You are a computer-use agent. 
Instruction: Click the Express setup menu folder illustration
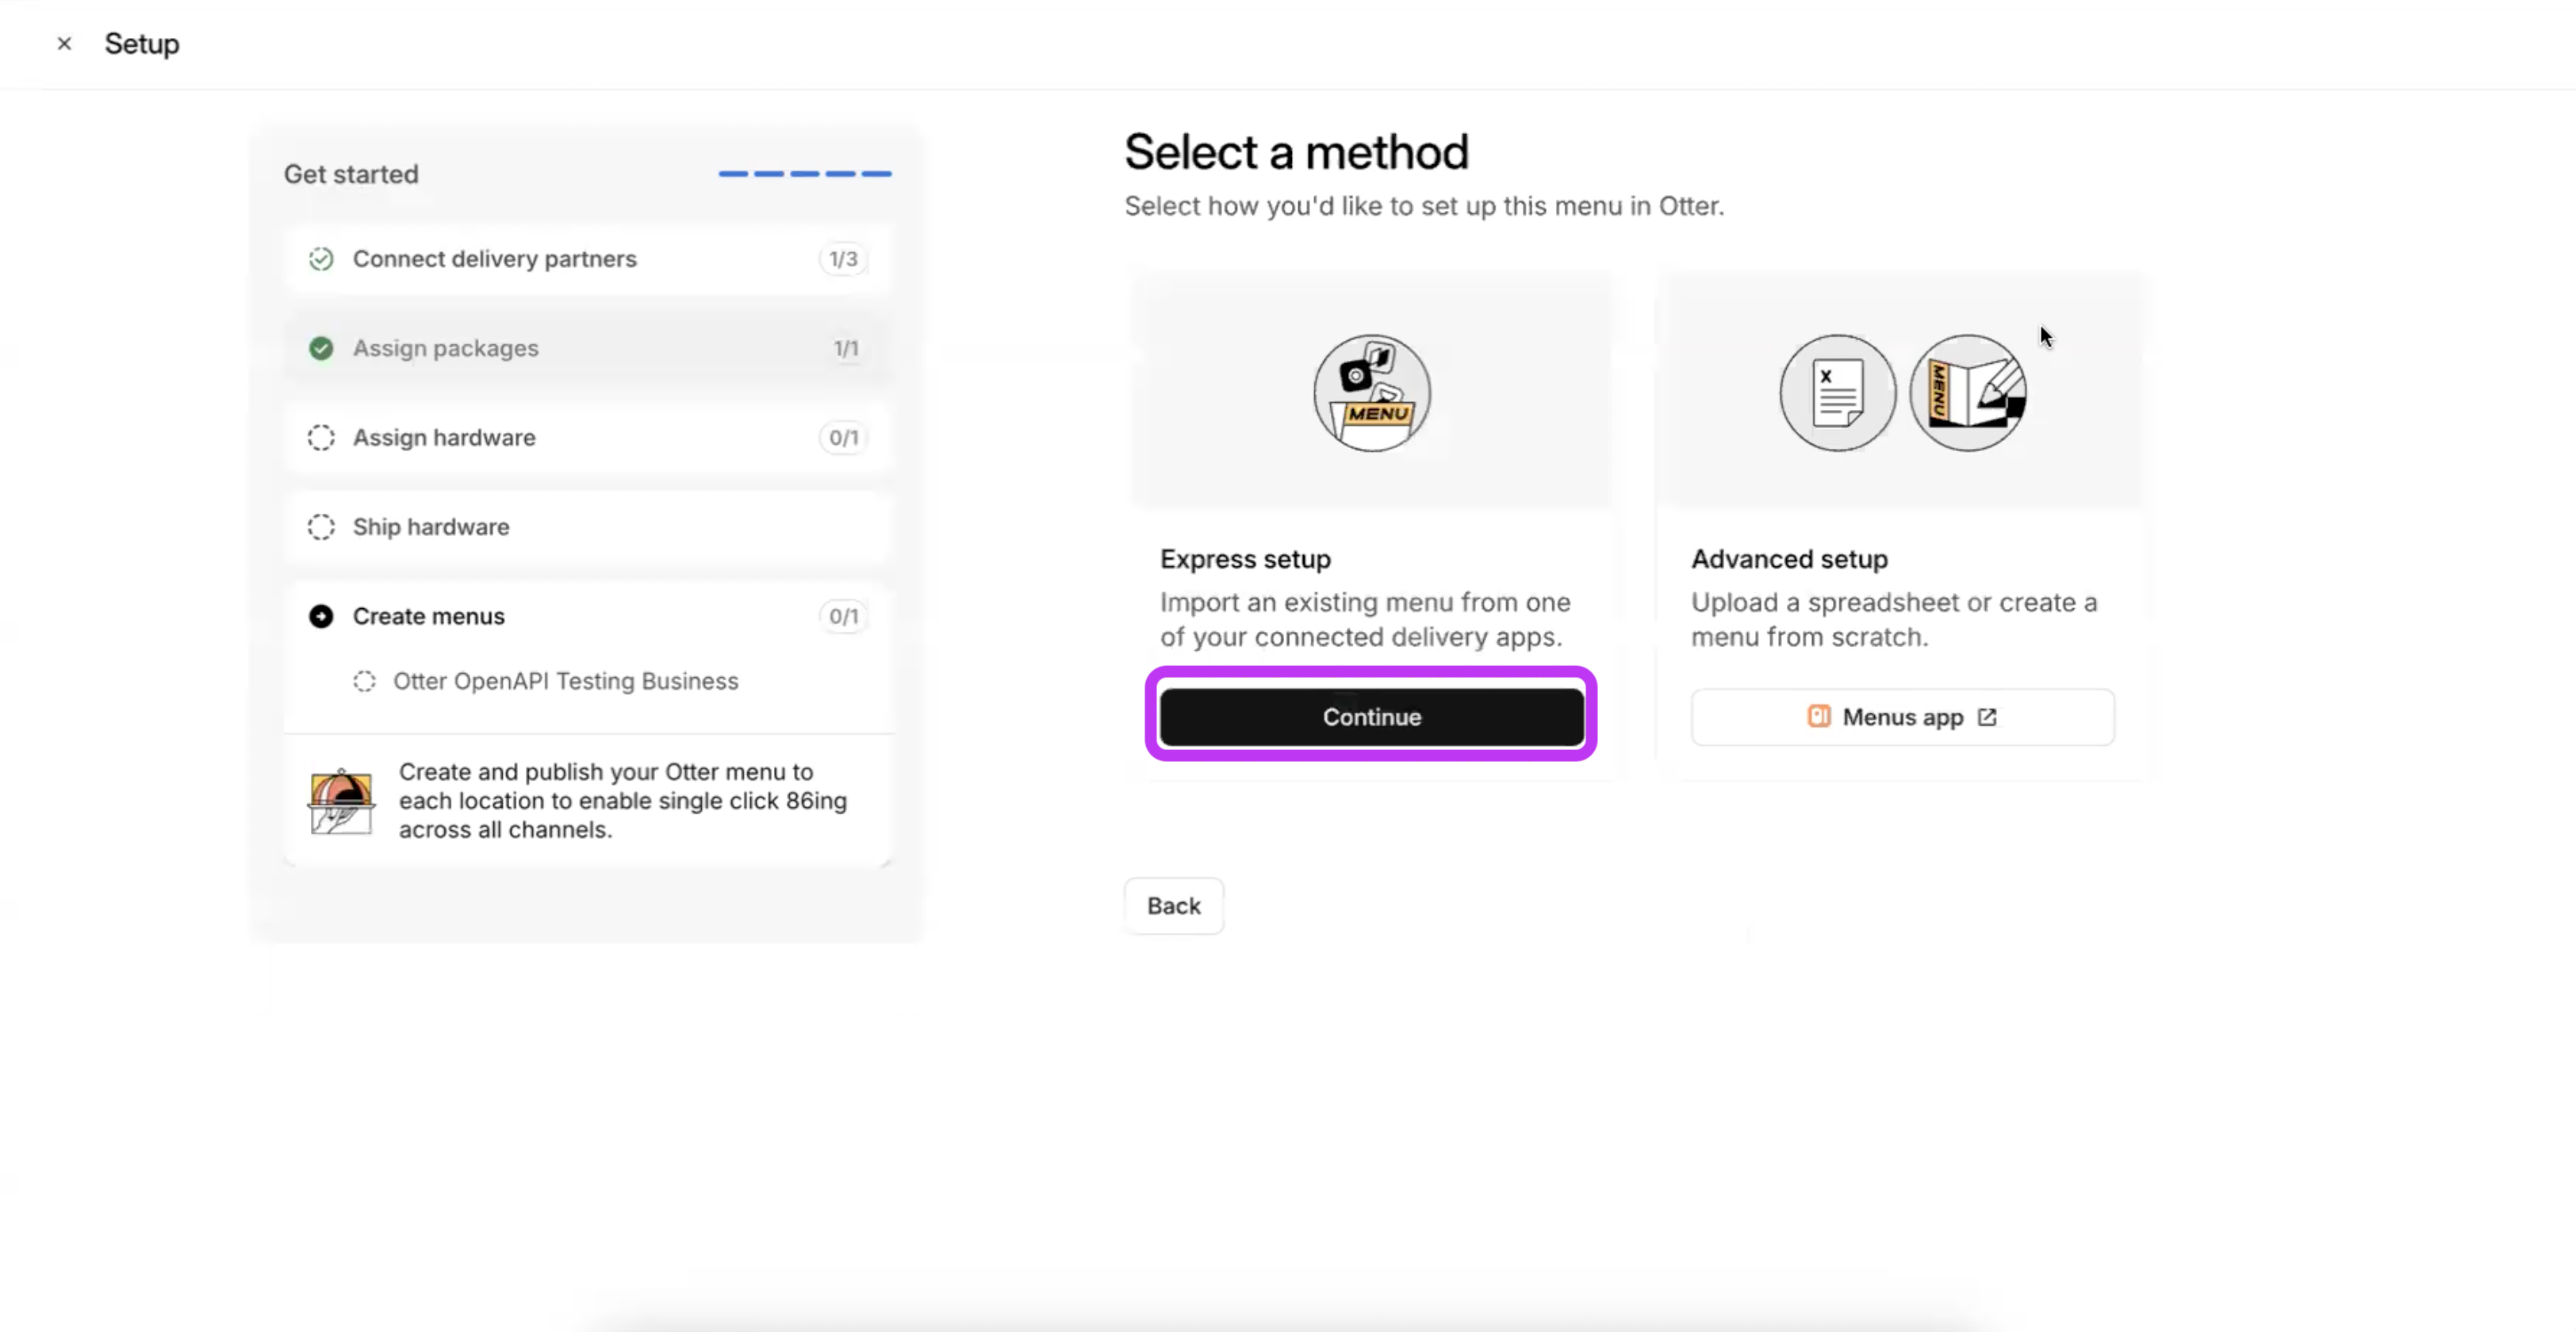(x=1371, y=393)
